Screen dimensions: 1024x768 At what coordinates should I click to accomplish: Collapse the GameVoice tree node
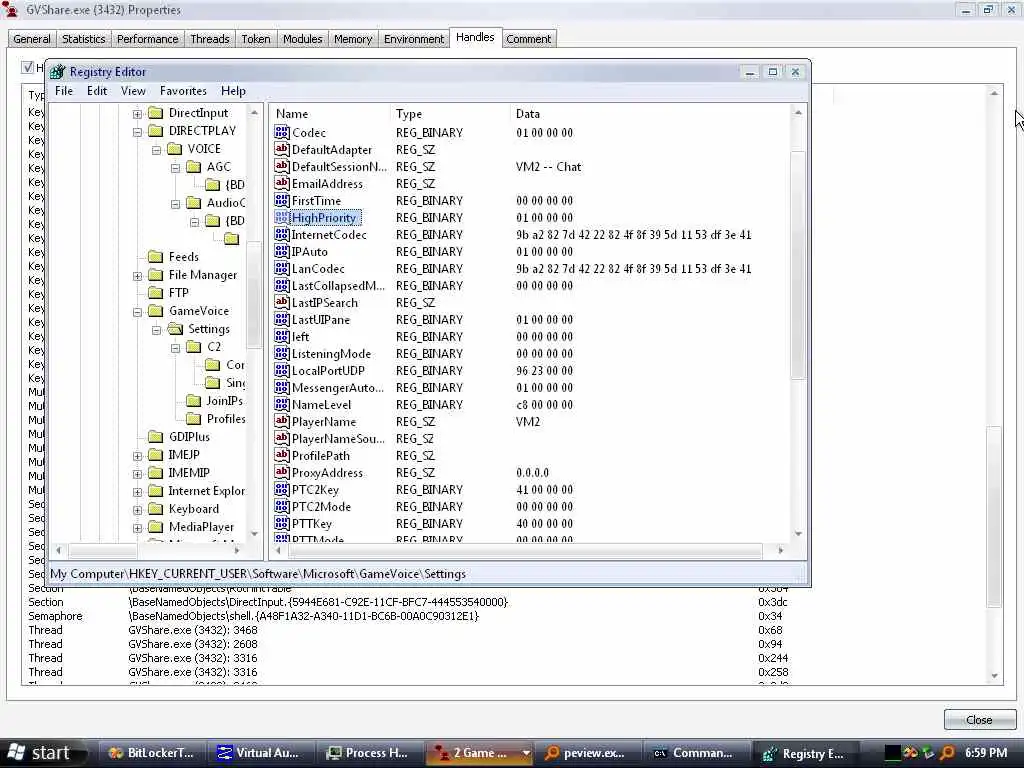(137, 312)
